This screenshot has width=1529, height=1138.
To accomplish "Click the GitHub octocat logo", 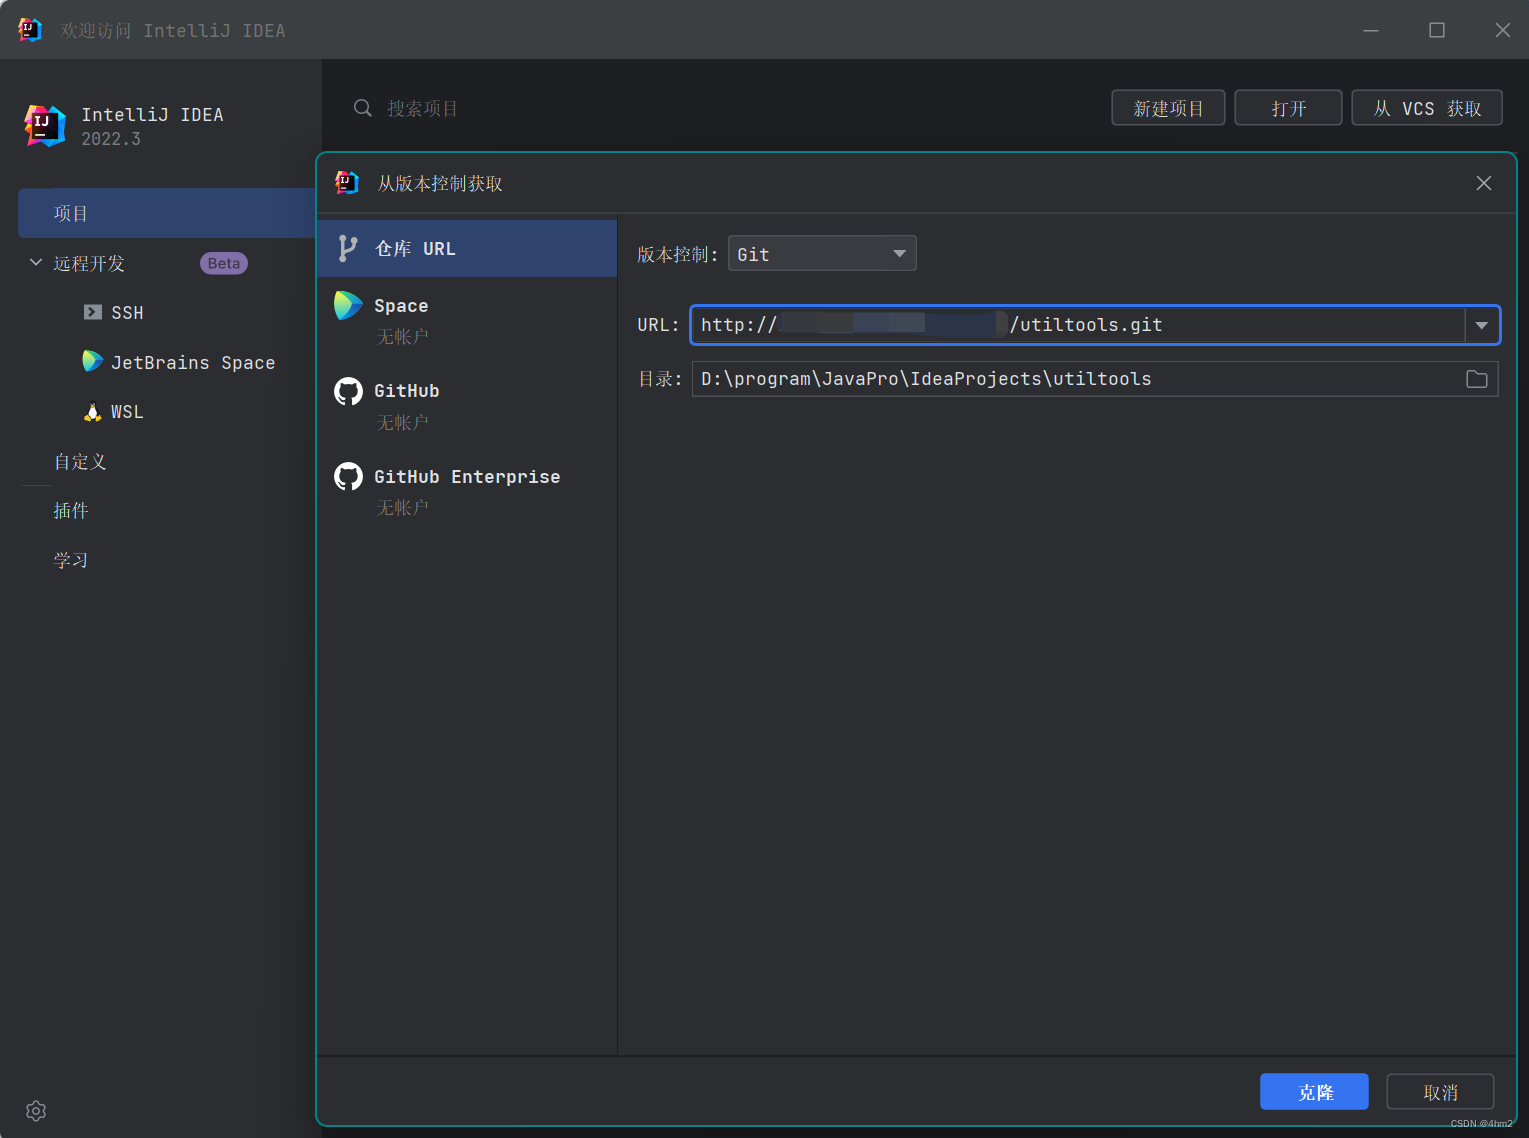I will 348,391.
